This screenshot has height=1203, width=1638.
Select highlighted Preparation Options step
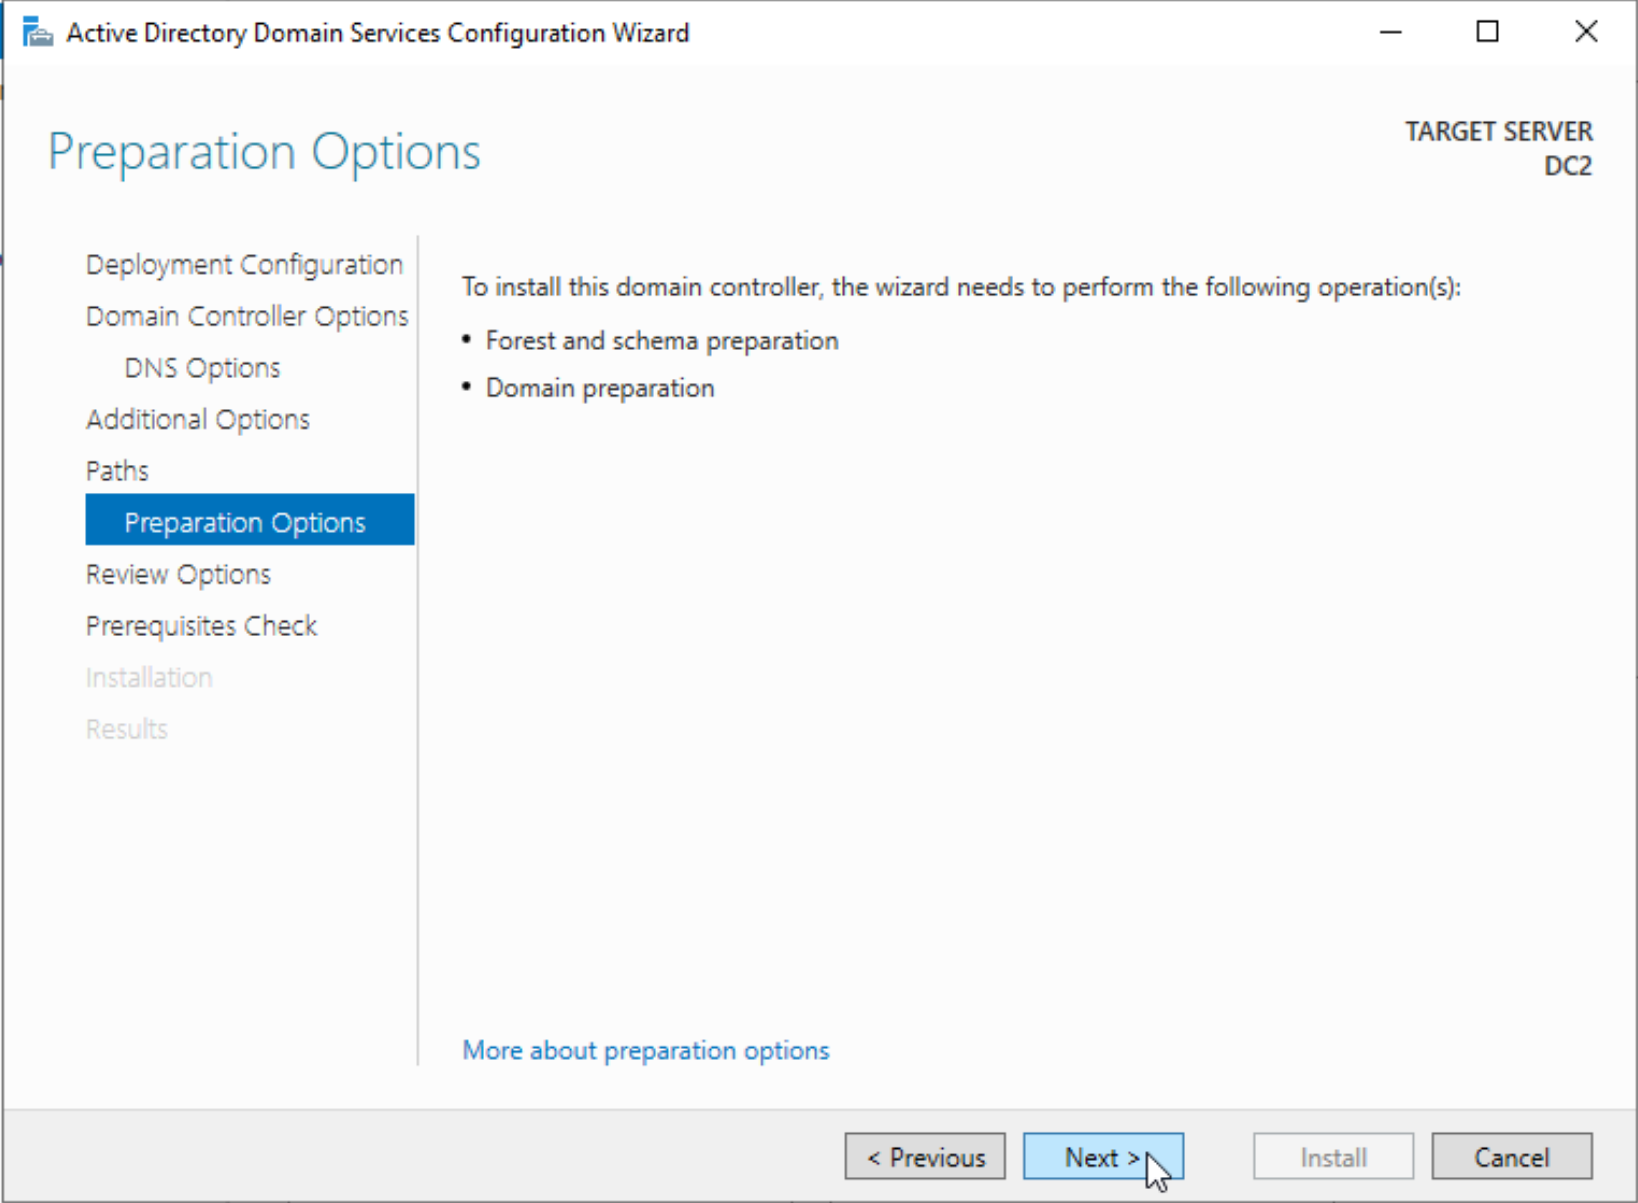point(250,520)
